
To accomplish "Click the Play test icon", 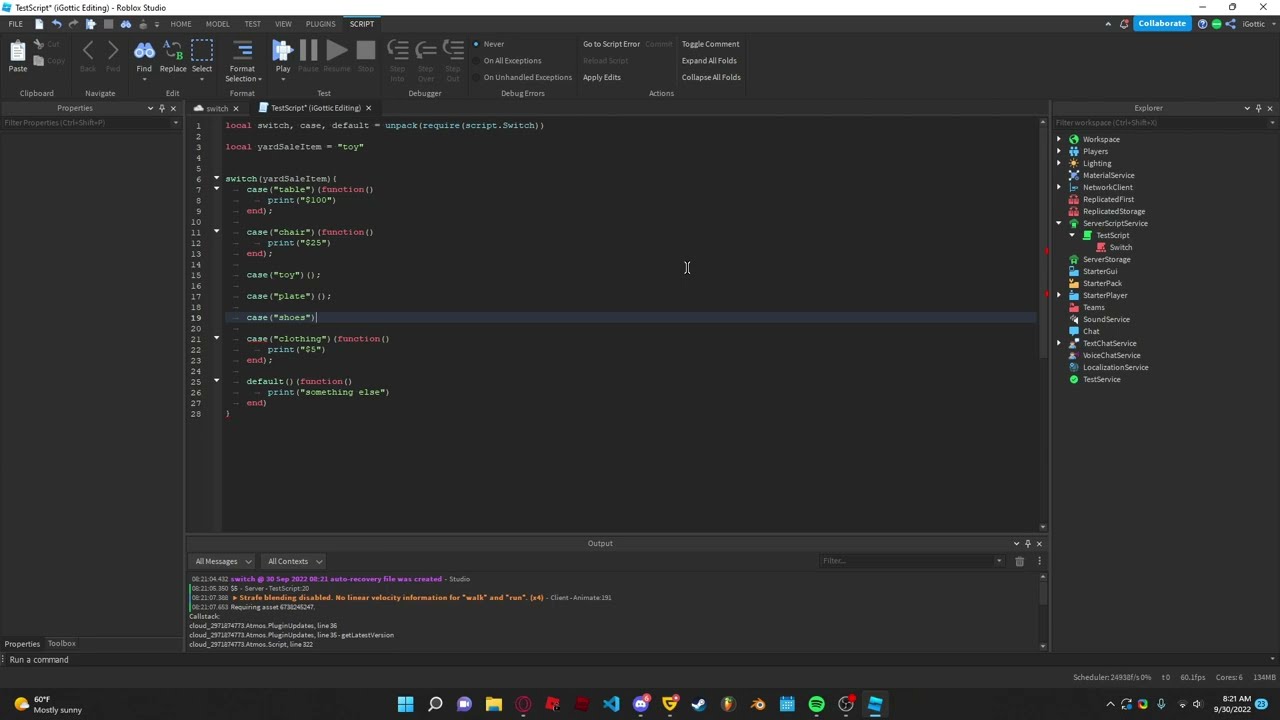I will coord(282,51).
